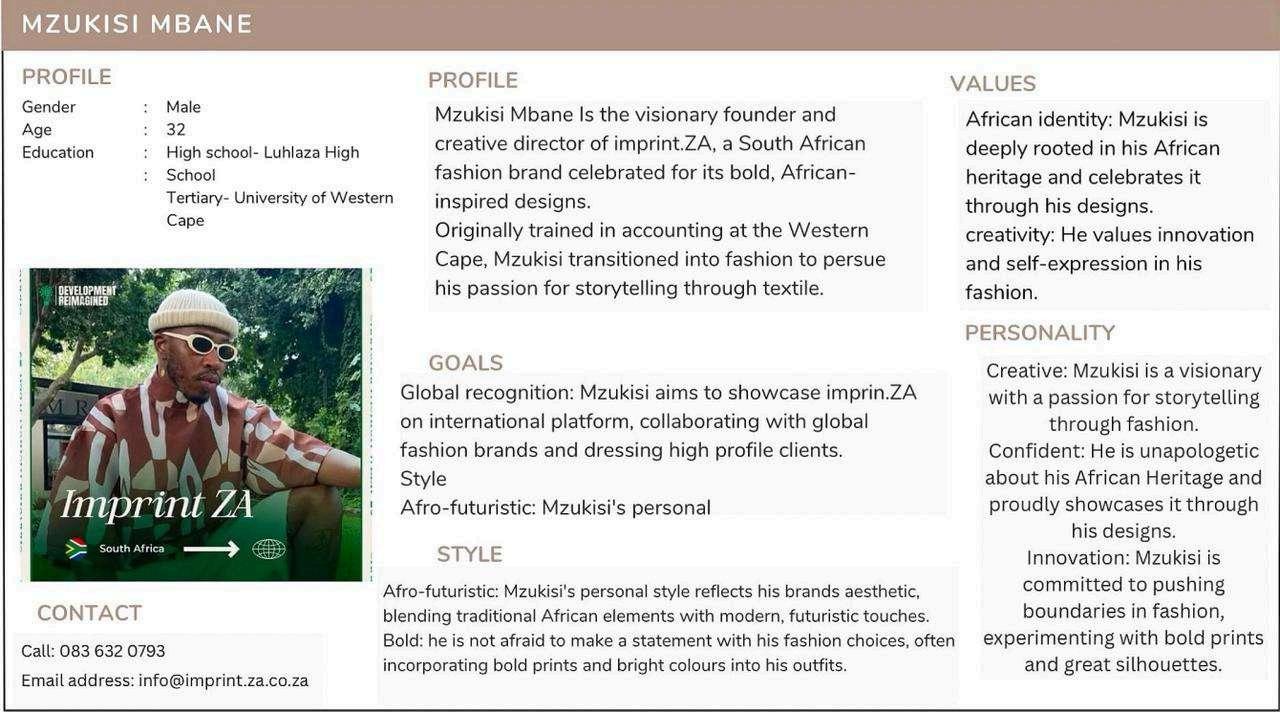Click the cream beanie hat in the photo
This screenshot has width=1280, height=712.
[192, 311]
